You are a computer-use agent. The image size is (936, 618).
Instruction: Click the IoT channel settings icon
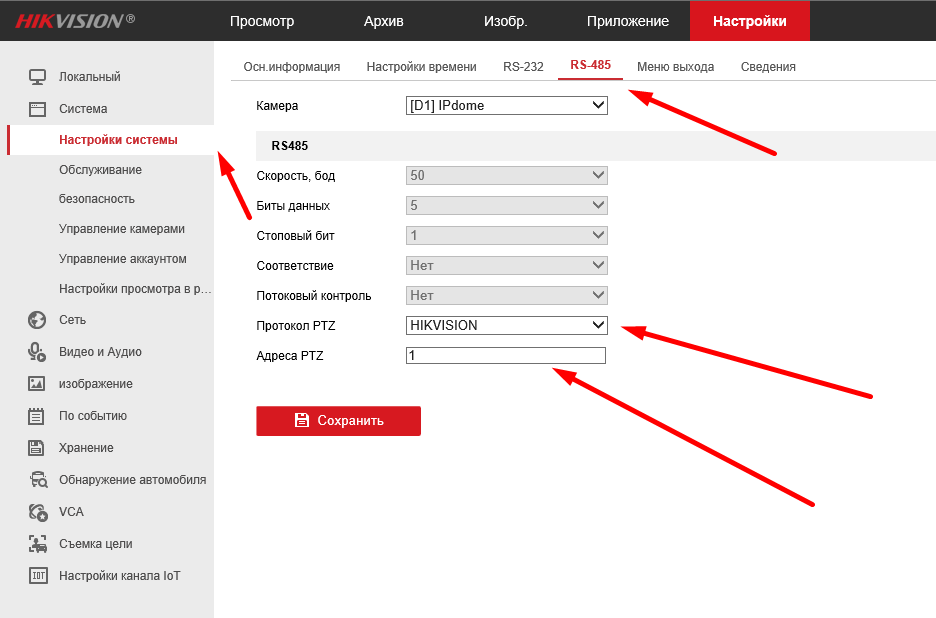coord(38,576)
